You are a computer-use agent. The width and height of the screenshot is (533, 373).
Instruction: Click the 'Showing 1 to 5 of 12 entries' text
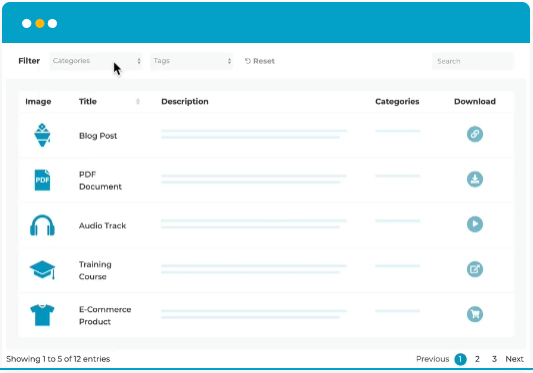(x=58, y=359)
